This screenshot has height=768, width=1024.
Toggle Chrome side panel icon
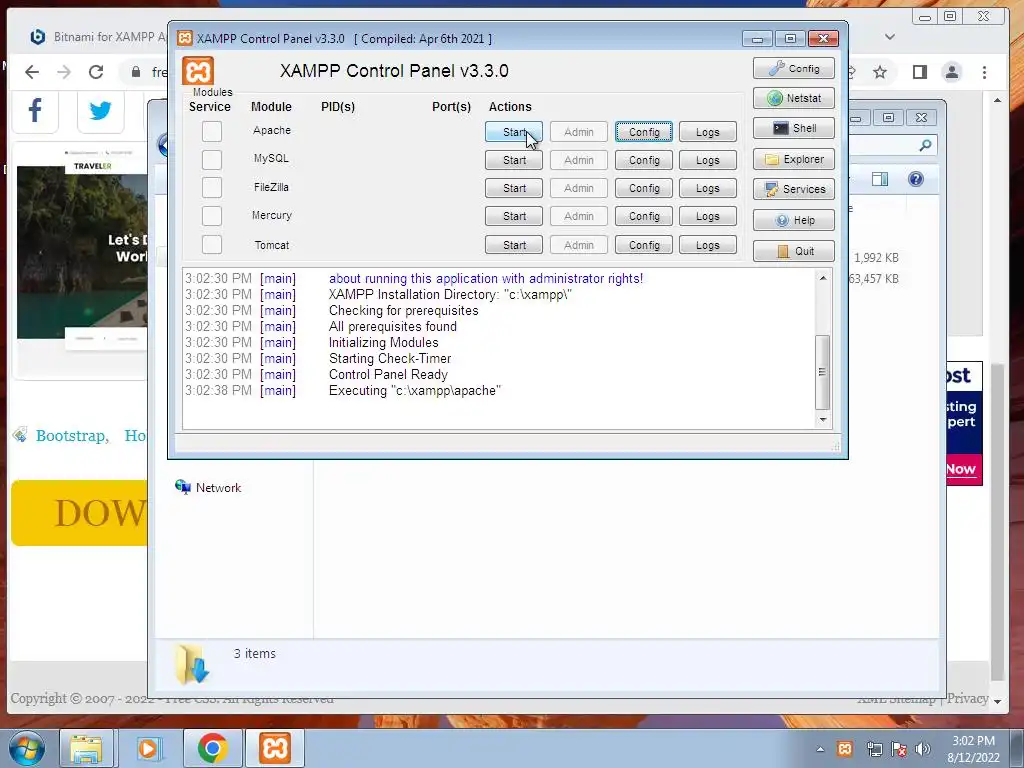(920, 72)
